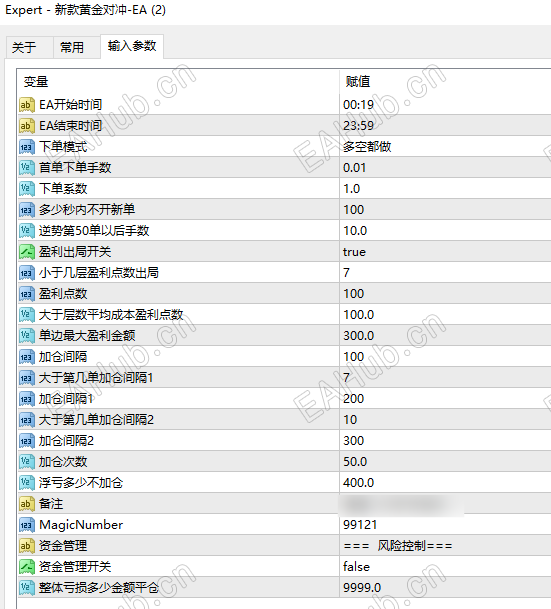
Task: Edit the 盈利点数 value 100
Action: click(x=353, y=294)
